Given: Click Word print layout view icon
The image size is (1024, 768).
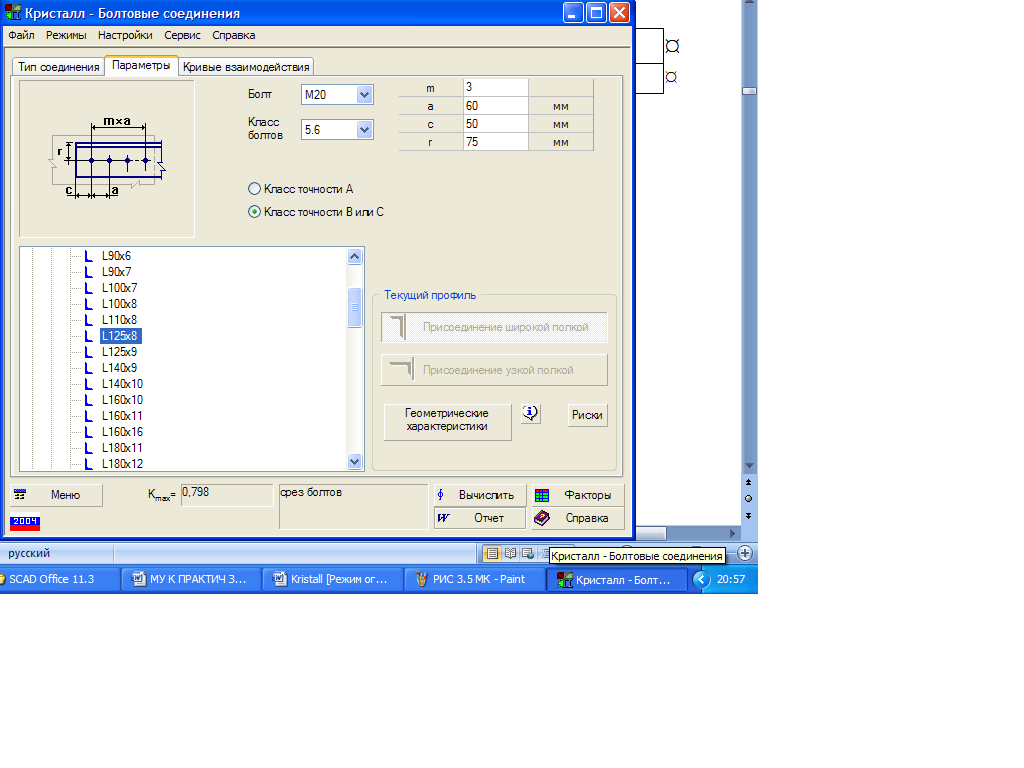Looking at the screenshot, I should 492,554.
